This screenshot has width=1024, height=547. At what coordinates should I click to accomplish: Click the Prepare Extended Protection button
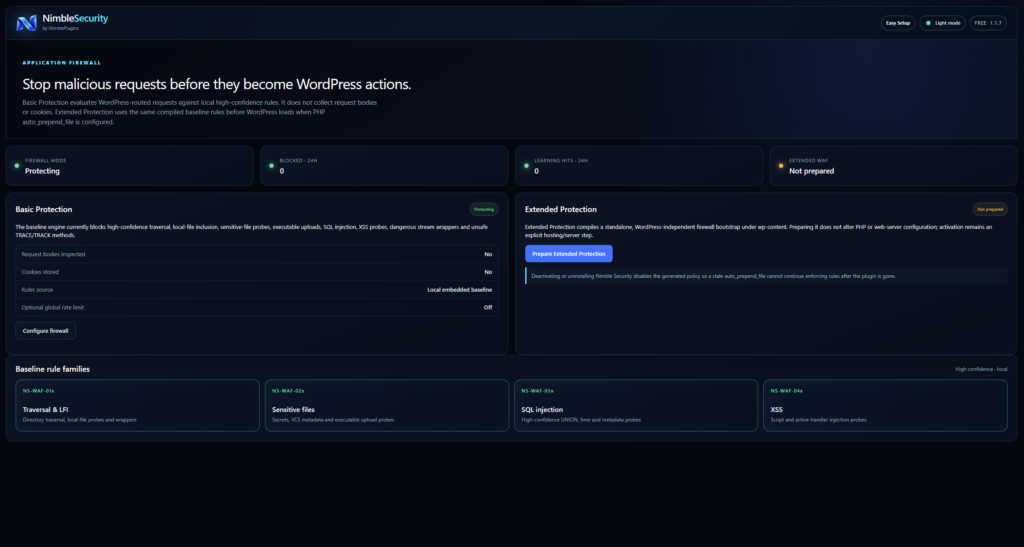tap(568, 253)
